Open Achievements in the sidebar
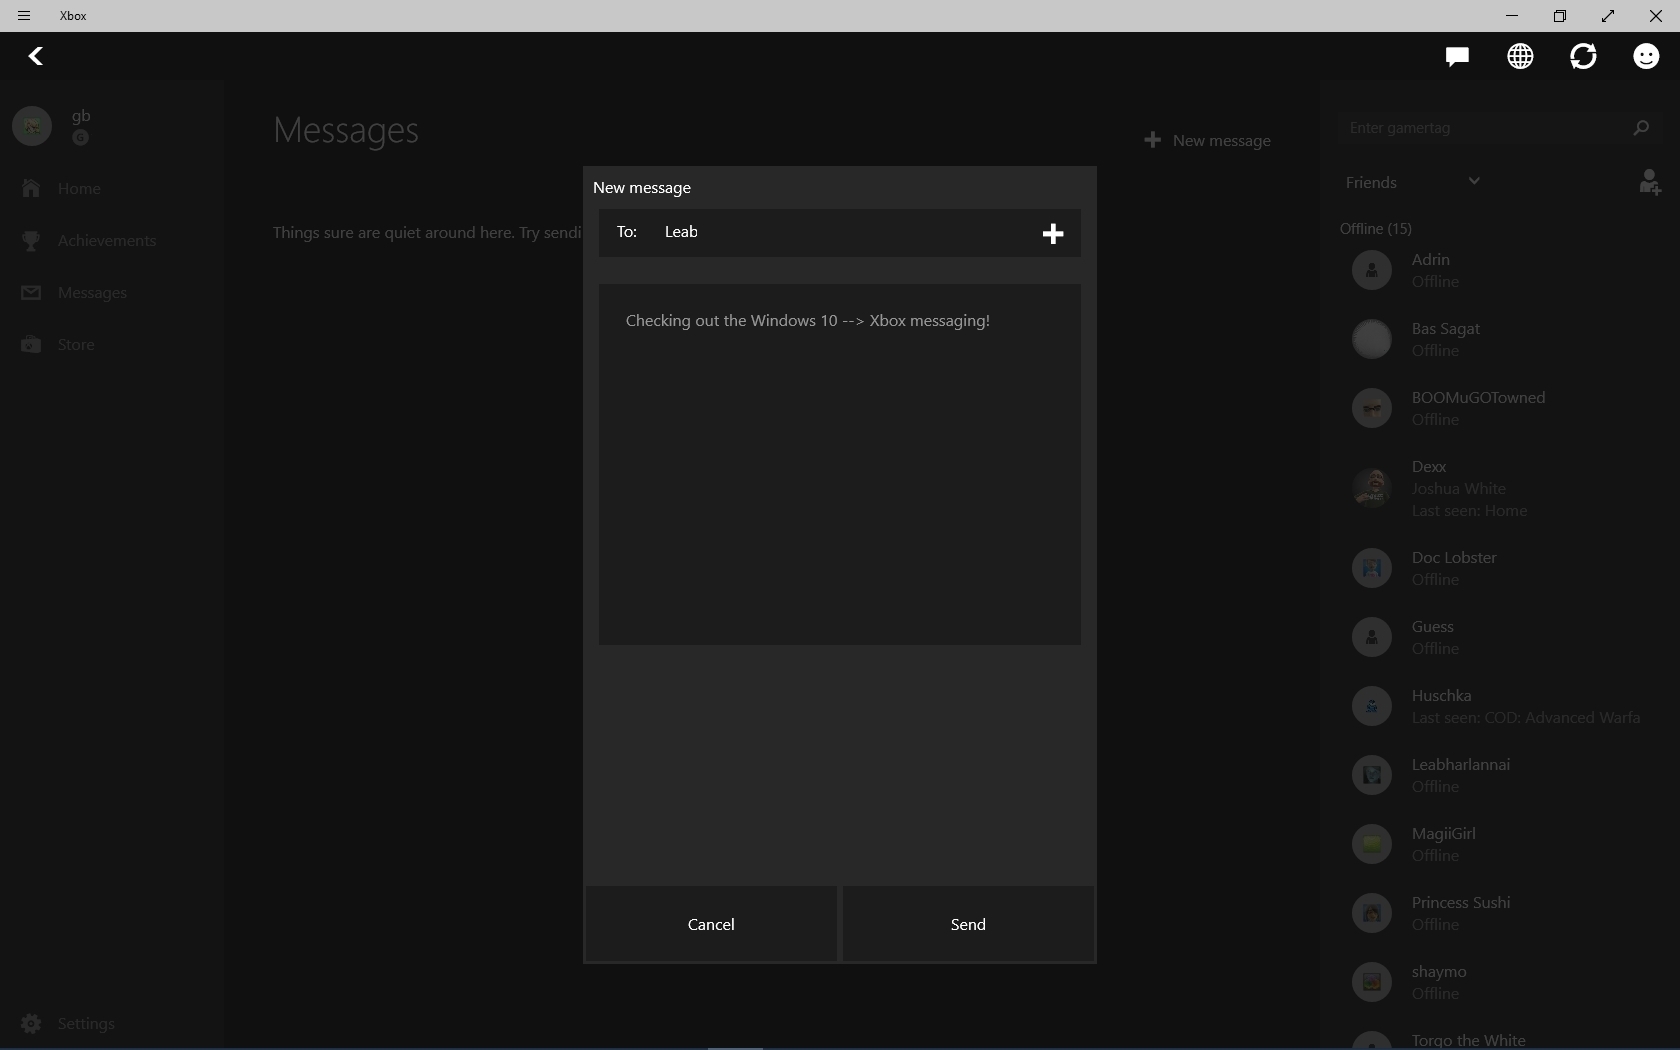 click(x=110, y=240)
